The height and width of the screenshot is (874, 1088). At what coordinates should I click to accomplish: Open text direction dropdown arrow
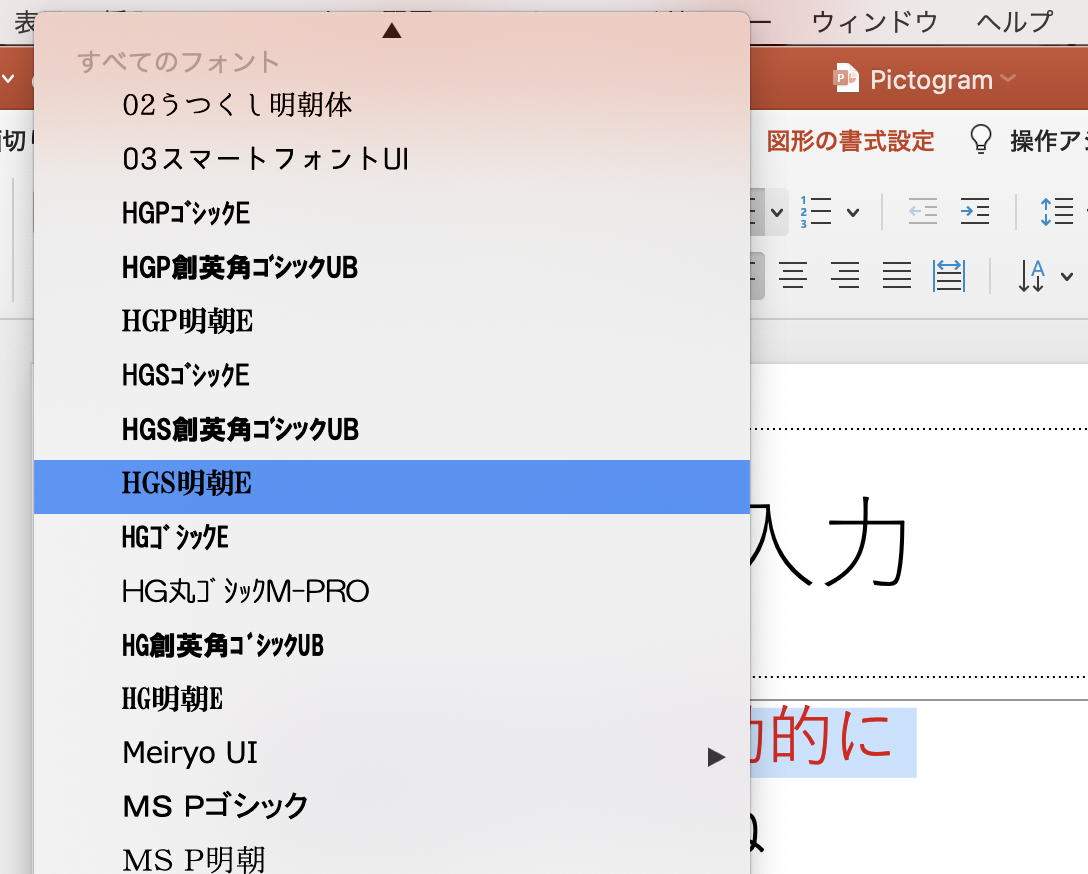1067,276
